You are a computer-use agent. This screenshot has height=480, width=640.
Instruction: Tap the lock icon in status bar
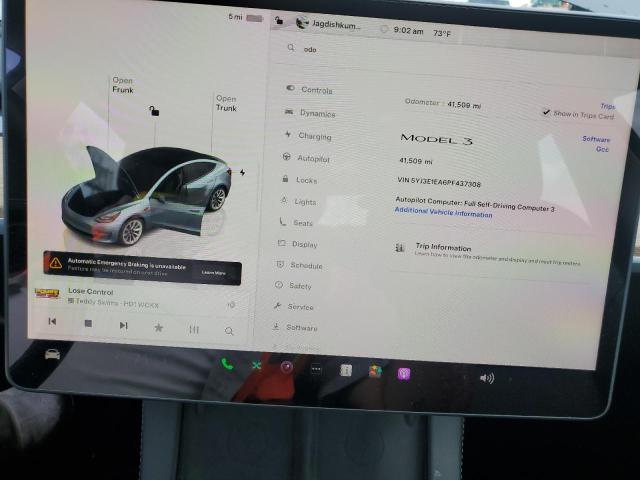279,20
